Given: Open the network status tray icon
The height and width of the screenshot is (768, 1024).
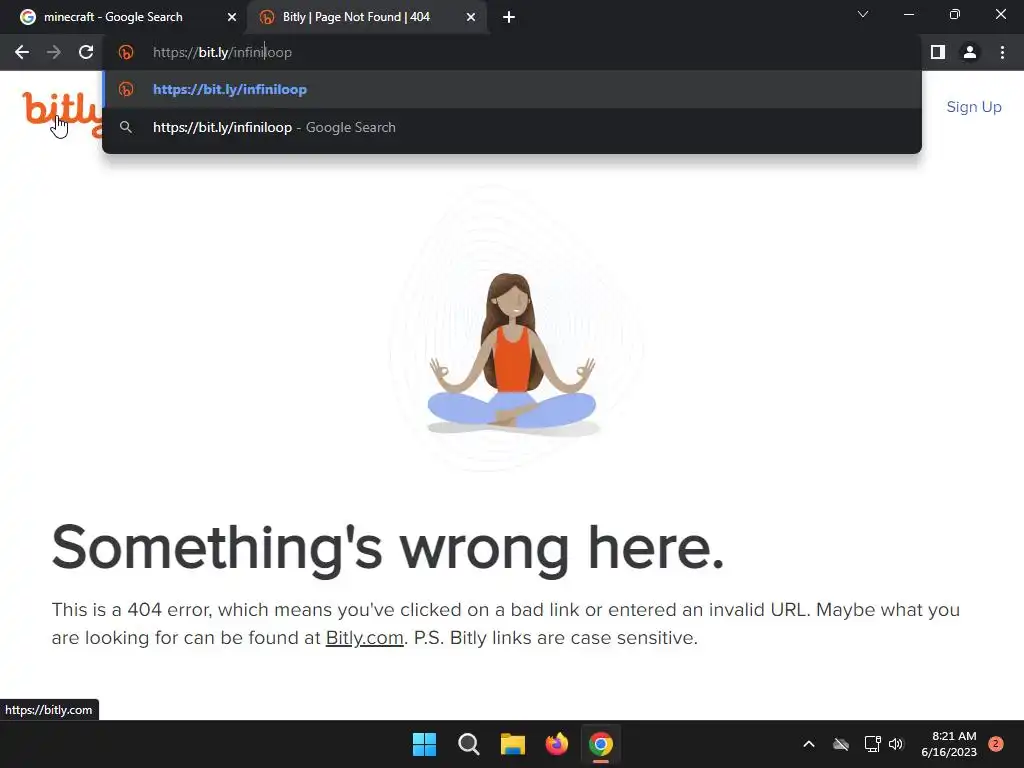Looking at the screenshot, I should tap(872, 744).
